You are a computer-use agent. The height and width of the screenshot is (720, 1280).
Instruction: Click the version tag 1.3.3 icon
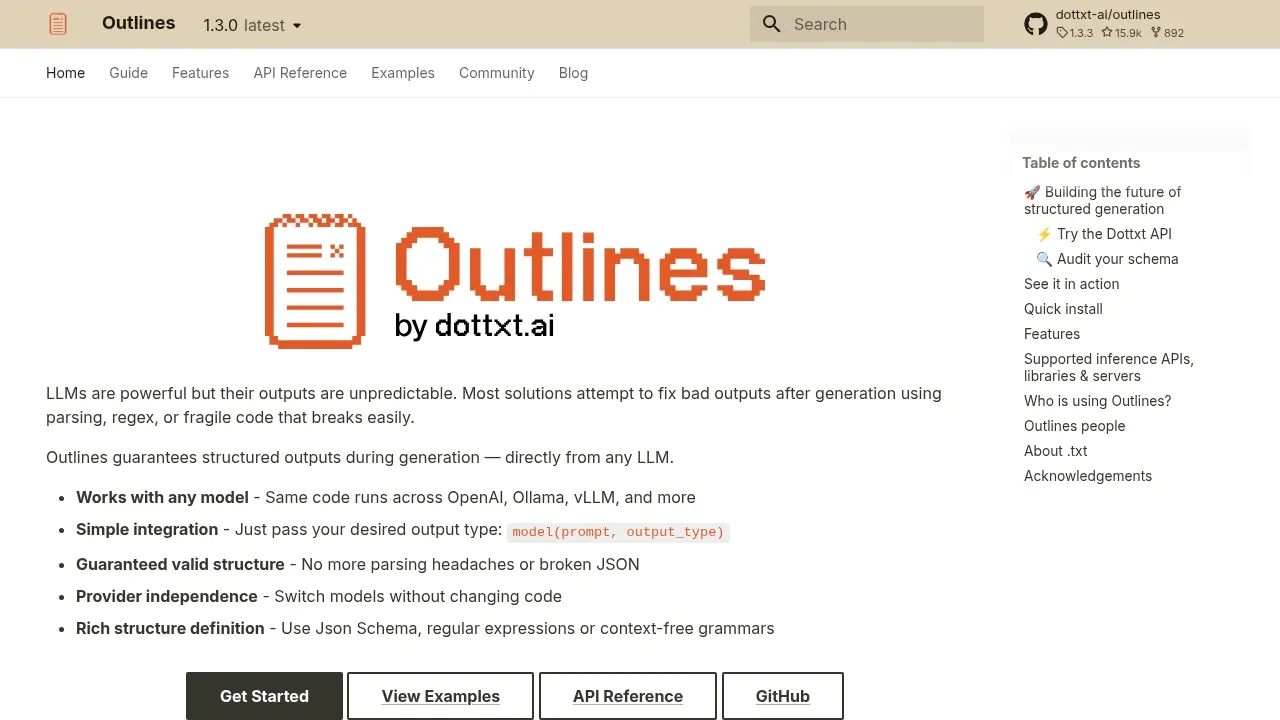(1062, 33)
